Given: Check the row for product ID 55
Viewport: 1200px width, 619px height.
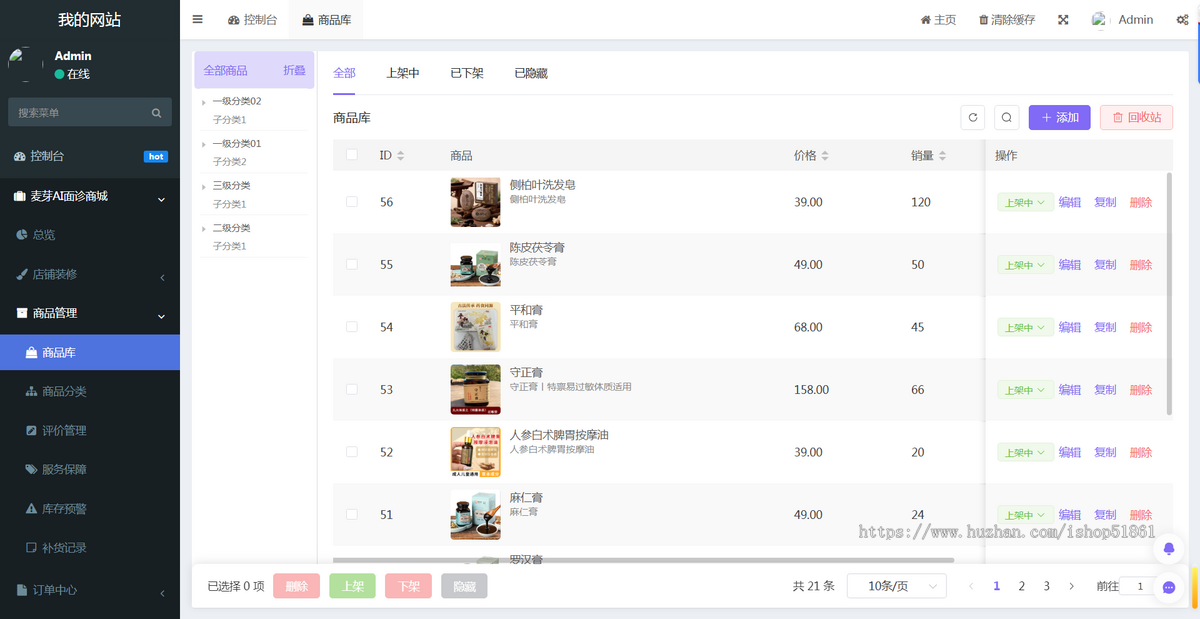Looking at the screenshot, I should point(351,264).
